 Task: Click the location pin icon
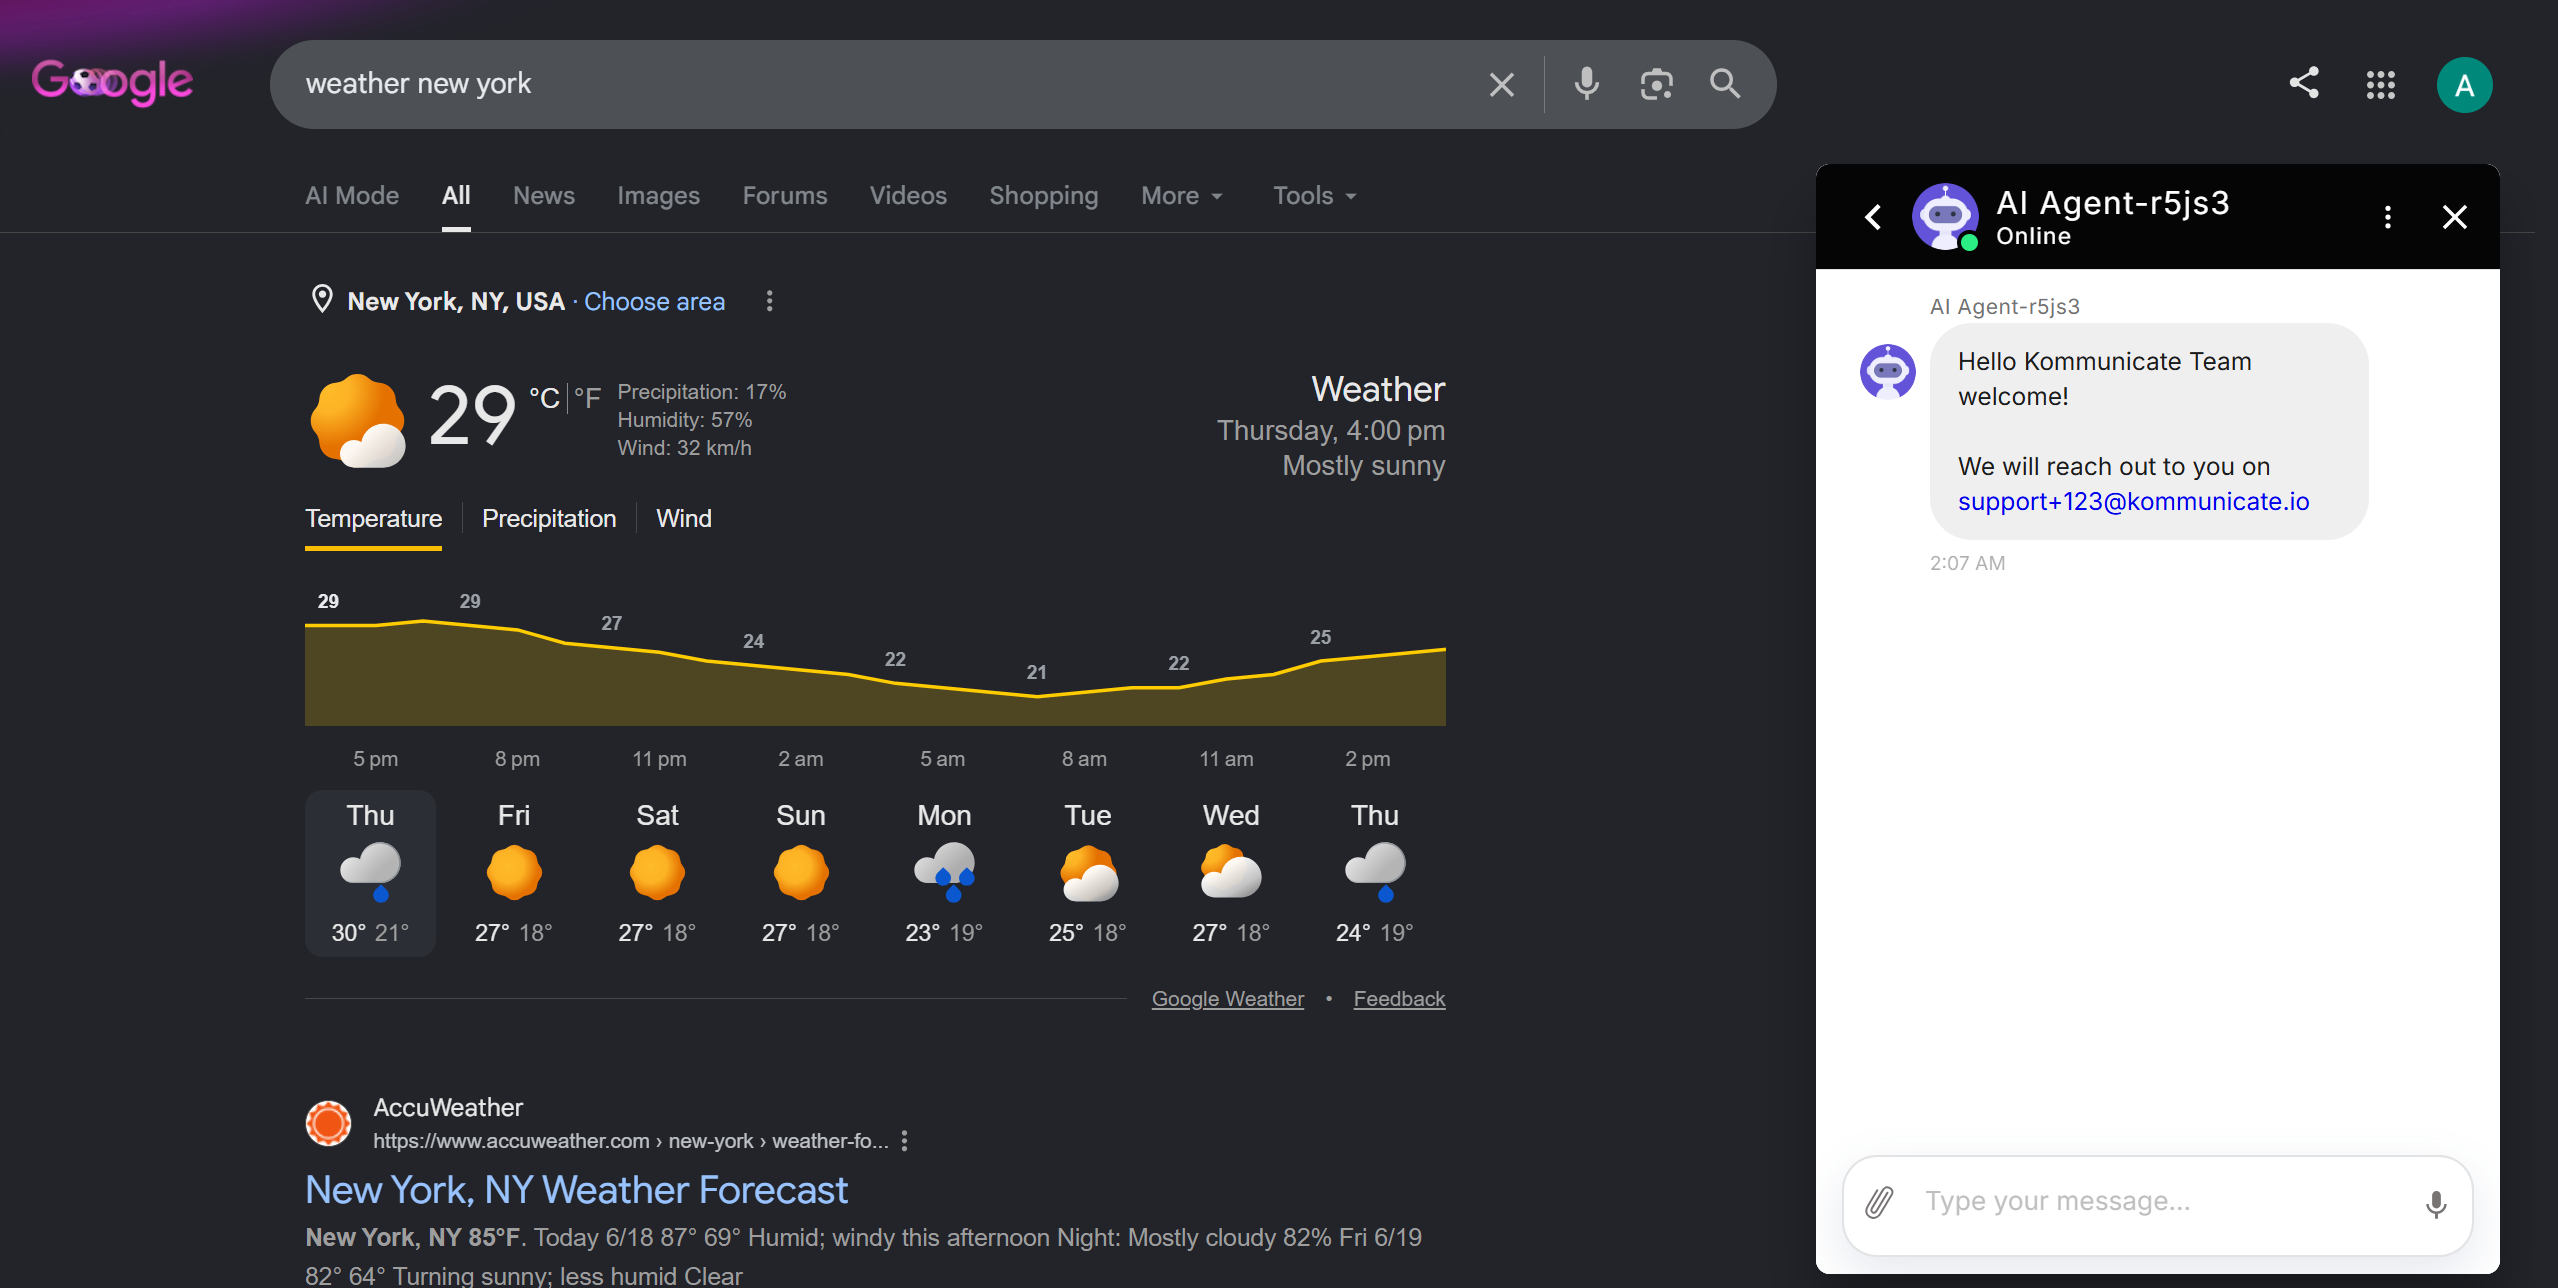tap(322, 299)
